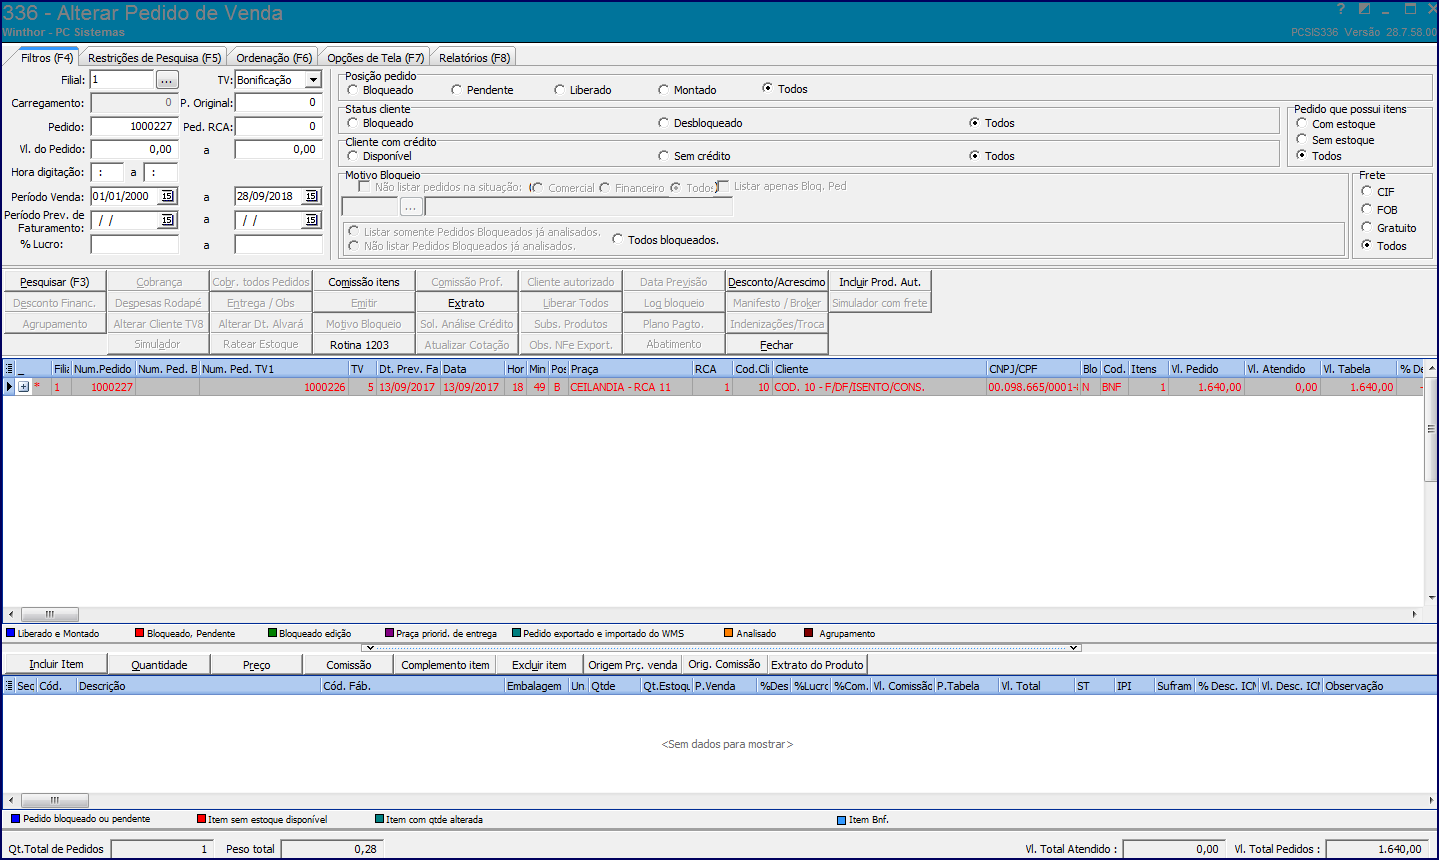
Task: Click Extrato do Produto button
Action: point(817,665)
